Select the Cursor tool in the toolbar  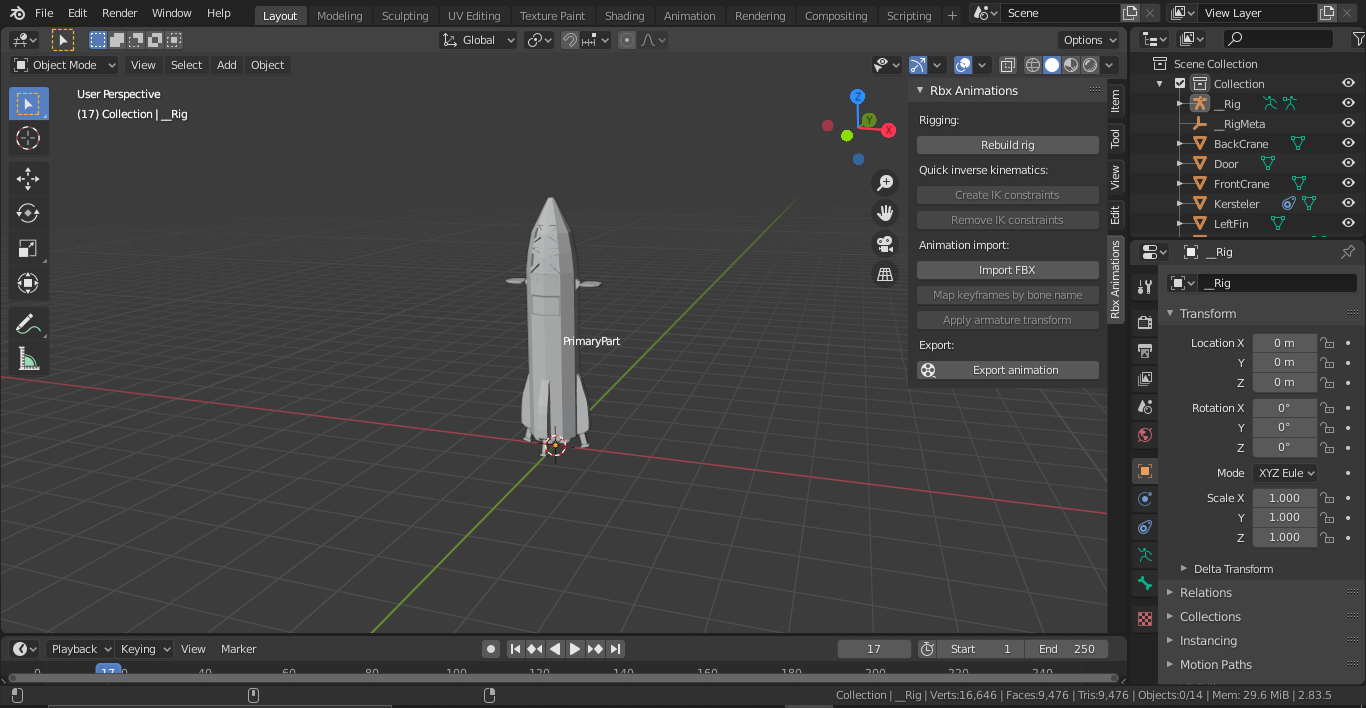pyautogui.click(x=28, y=139)
